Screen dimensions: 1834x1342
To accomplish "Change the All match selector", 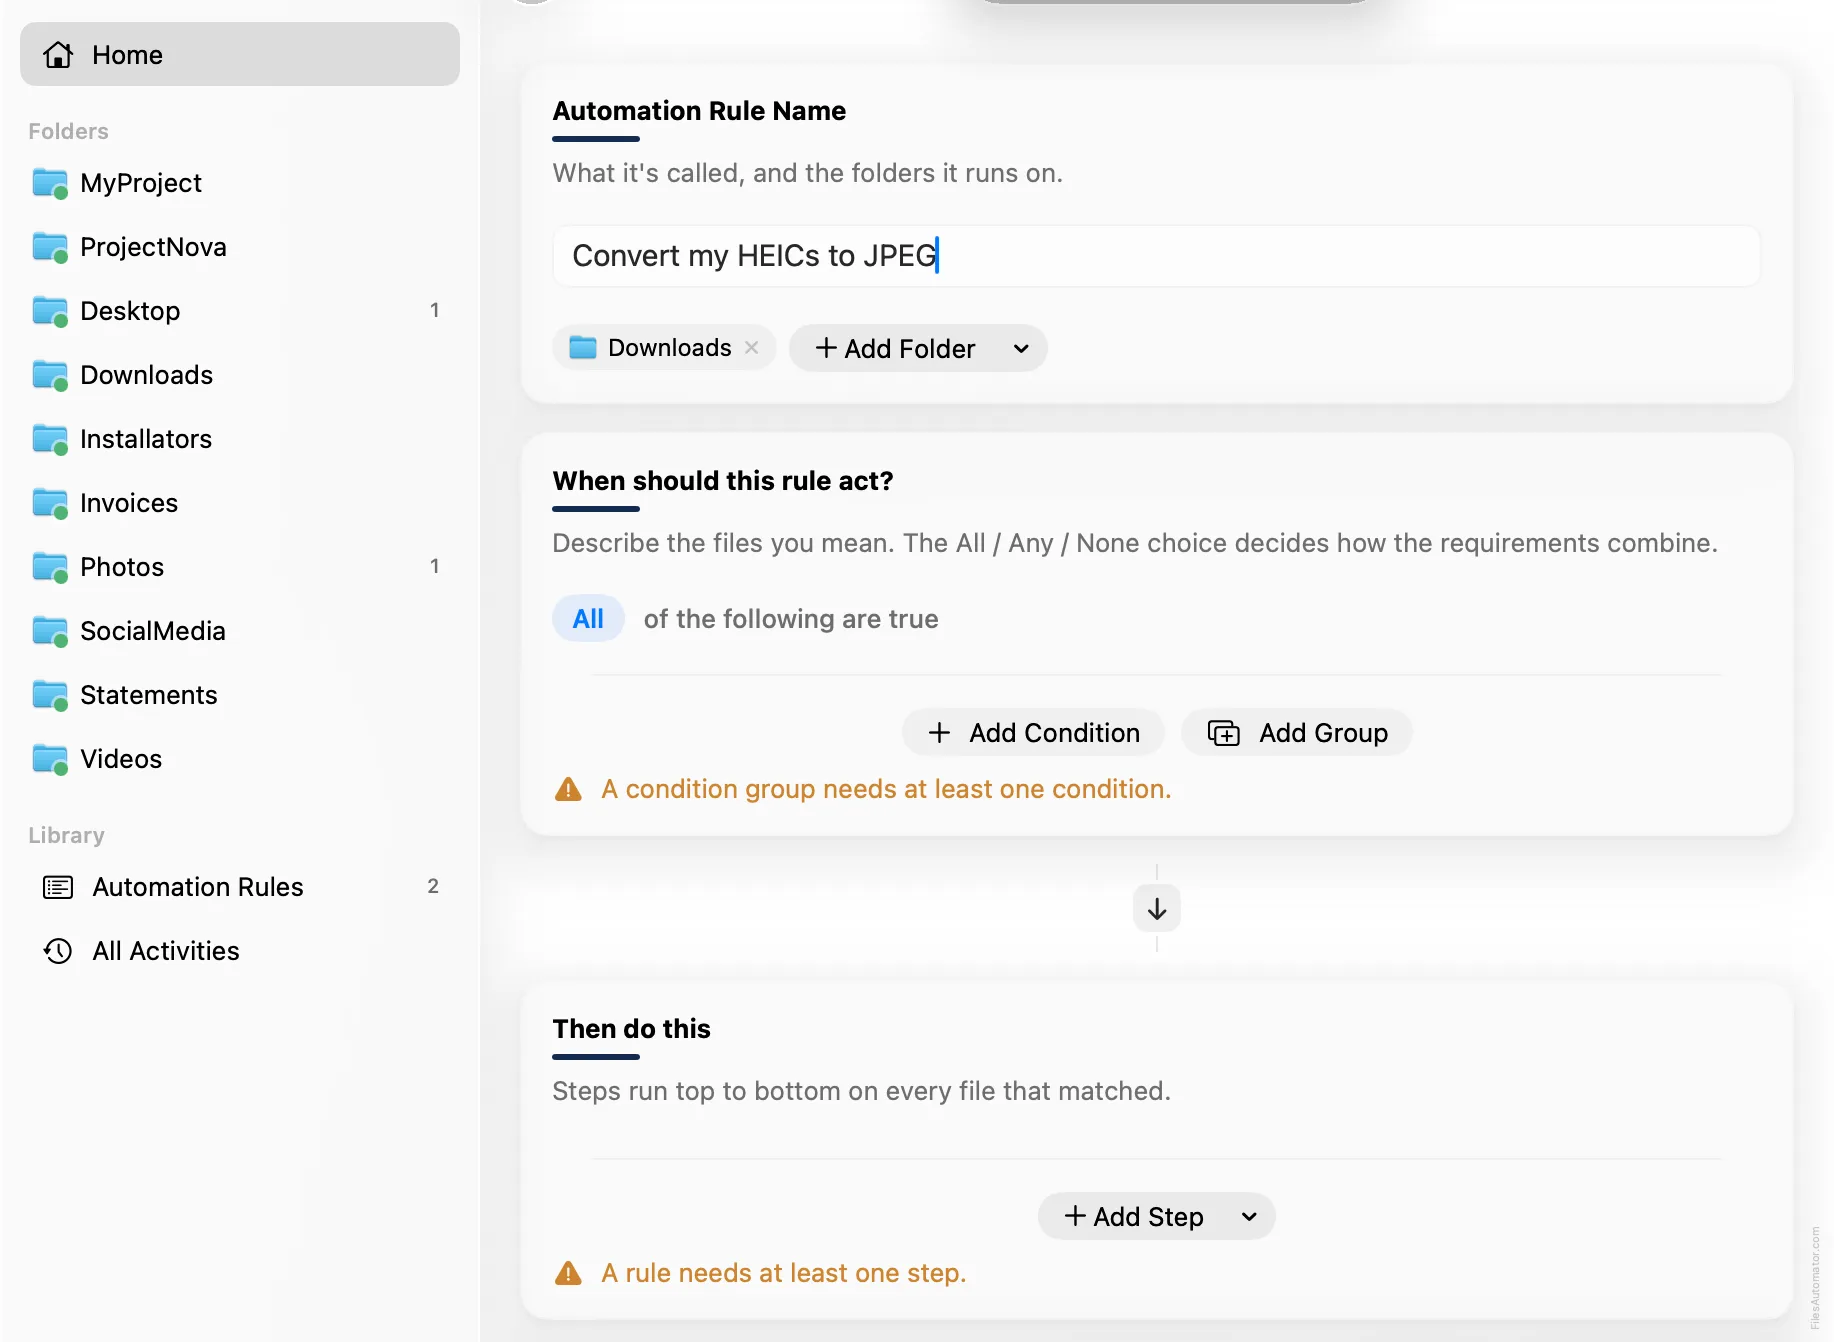I will 588,619.
